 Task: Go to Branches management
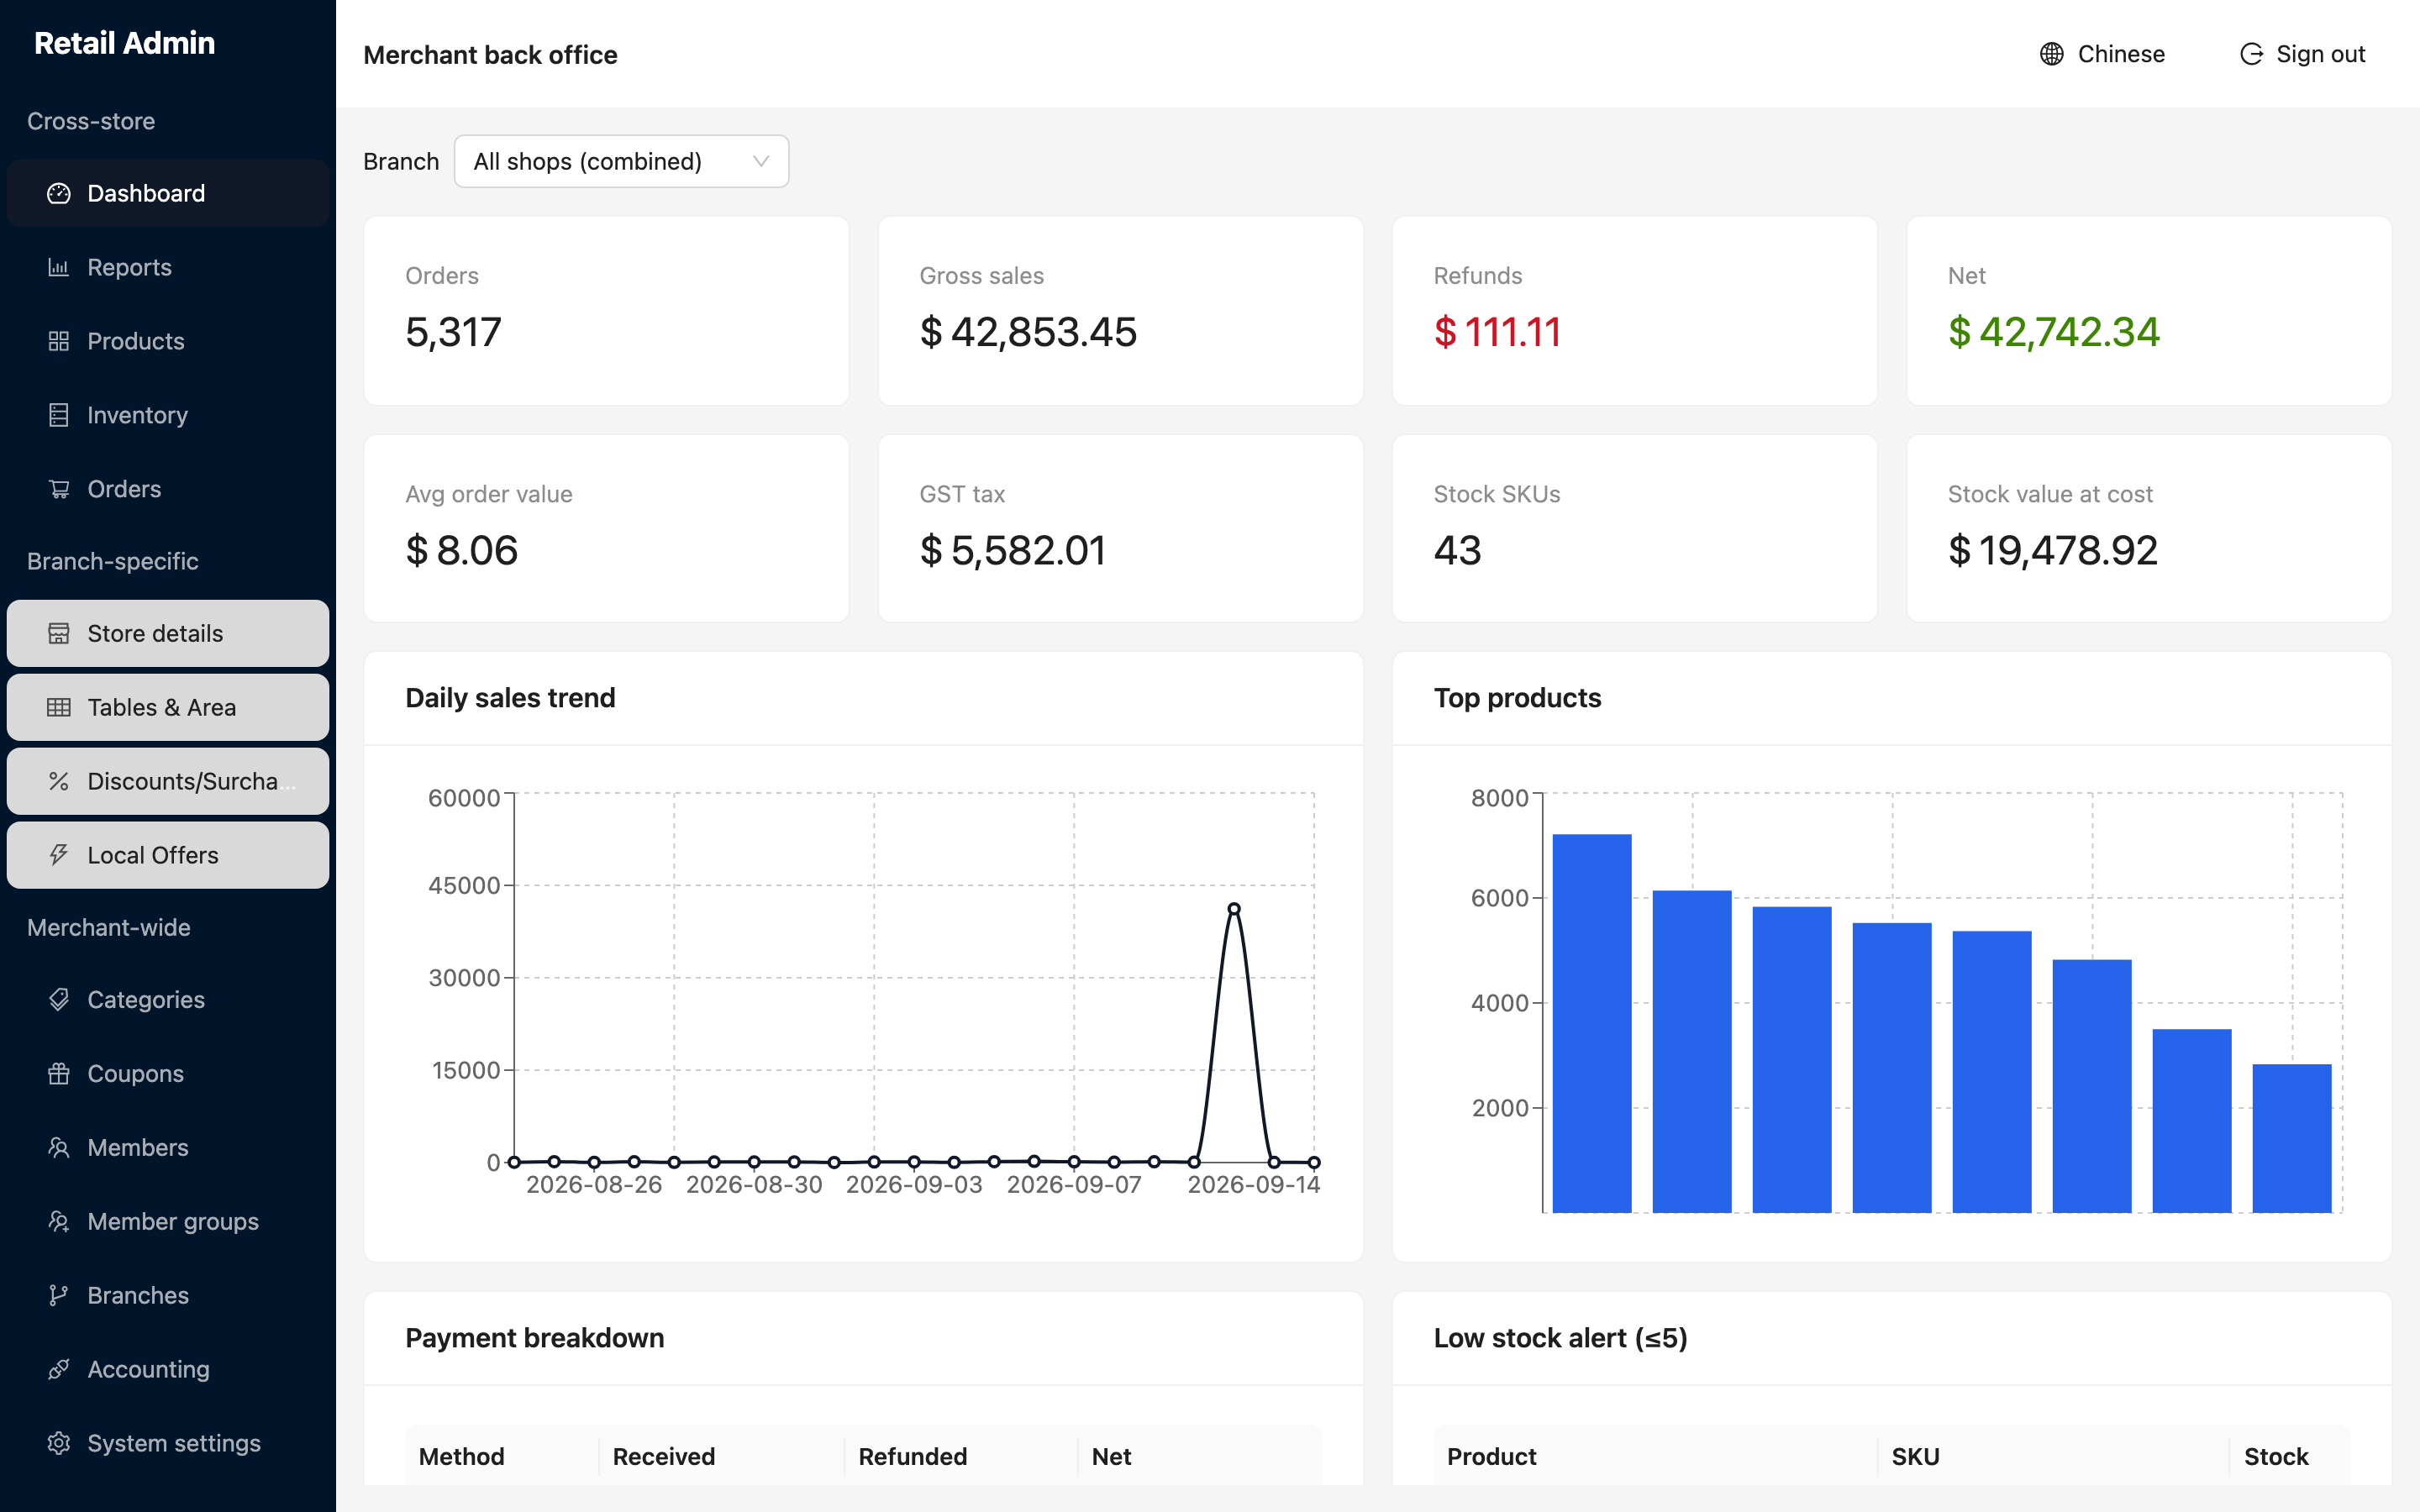(x=168, y=1295)
